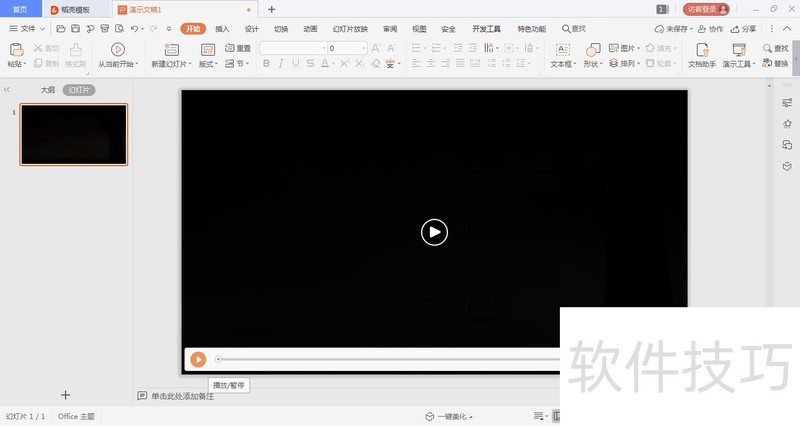Add a new slide with 新建幻灯片 icon
800x426 pixels.
[x=171, y=49]
